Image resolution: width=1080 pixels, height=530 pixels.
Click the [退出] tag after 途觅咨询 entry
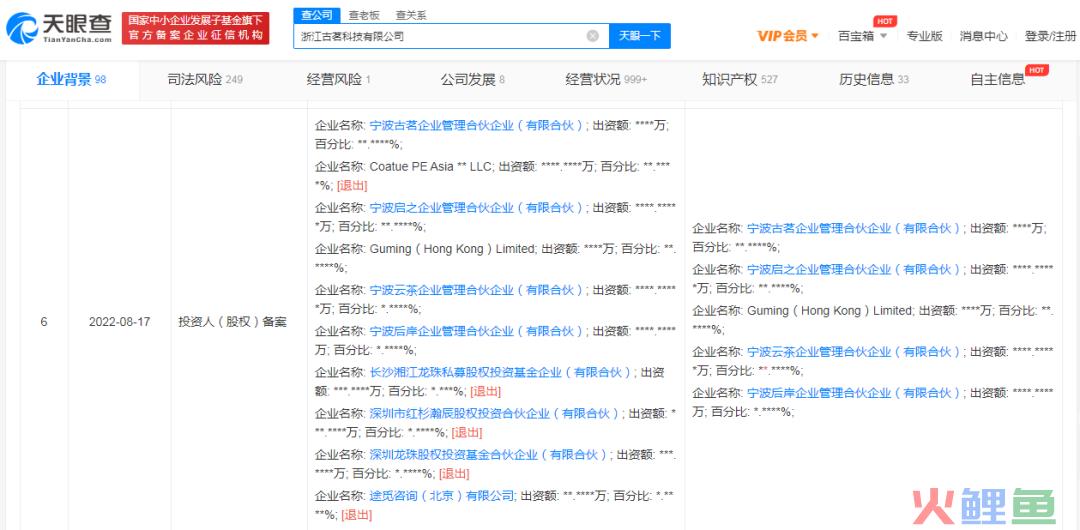pyautogui.click(x=356, y=515)
